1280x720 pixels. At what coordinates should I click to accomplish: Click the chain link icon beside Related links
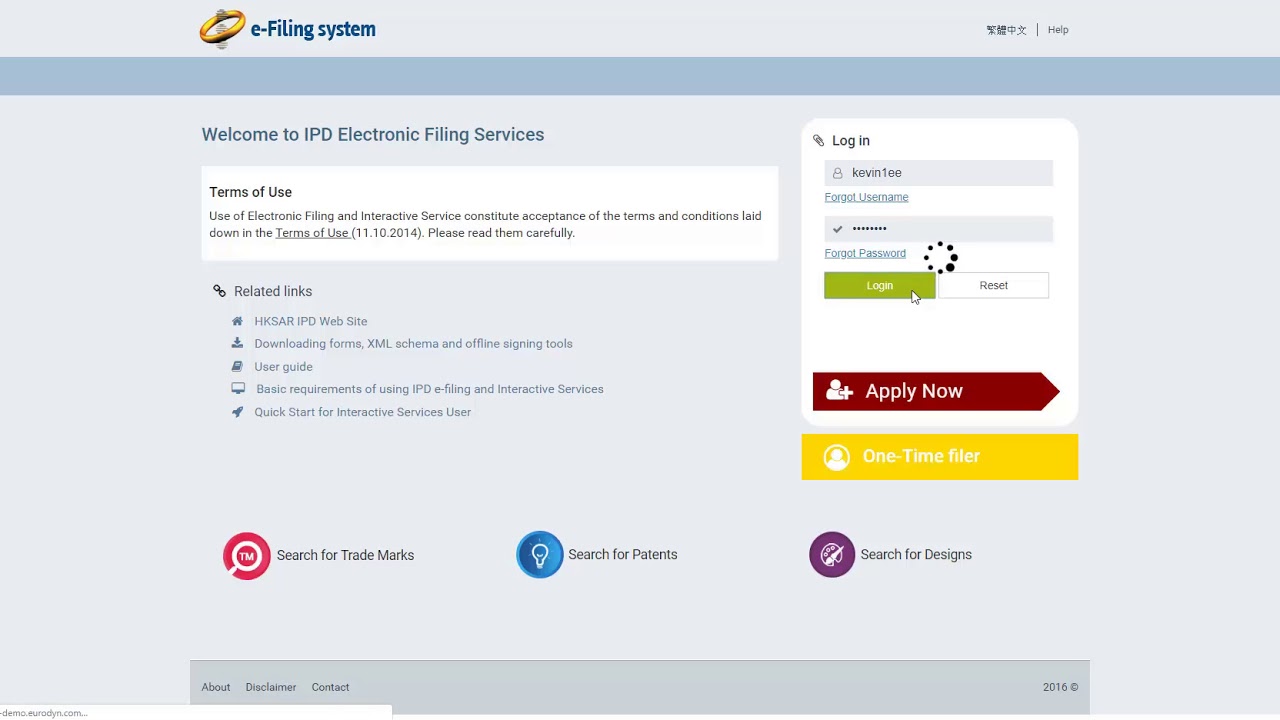click(x=220, y=291)
